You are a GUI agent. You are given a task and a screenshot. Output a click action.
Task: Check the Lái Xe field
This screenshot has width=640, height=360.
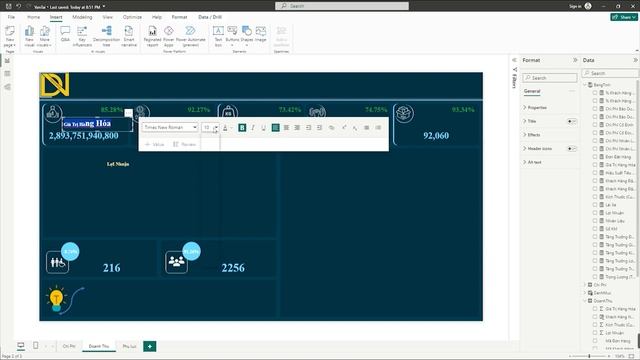click(x=595, y=205)
